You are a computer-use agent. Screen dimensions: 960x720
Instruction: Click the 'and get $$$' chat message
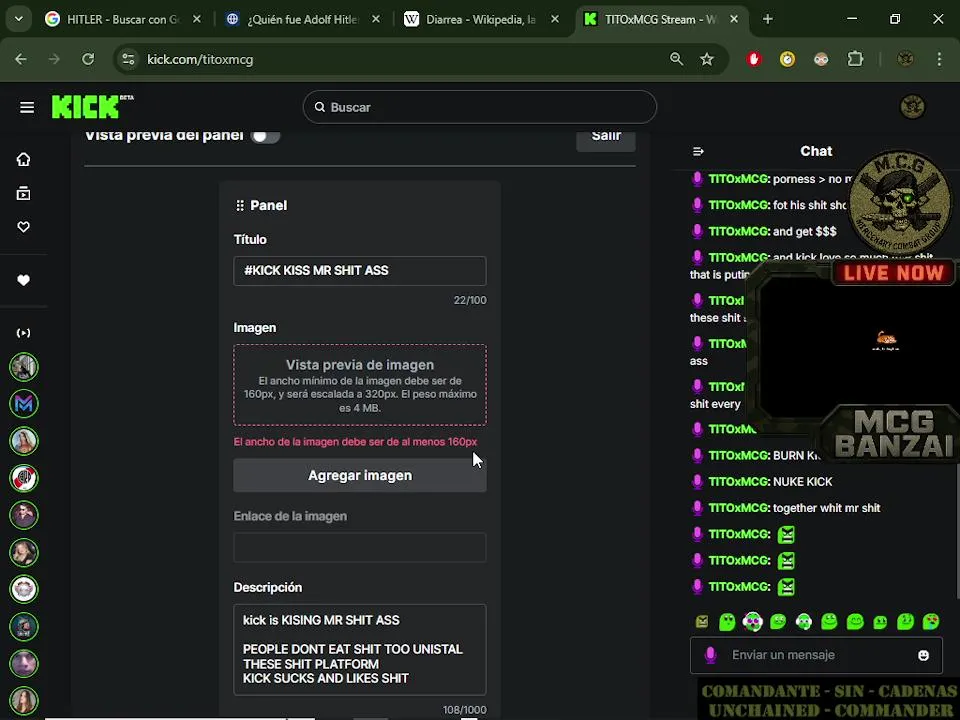pyautogui.click(x=804, y=231)
